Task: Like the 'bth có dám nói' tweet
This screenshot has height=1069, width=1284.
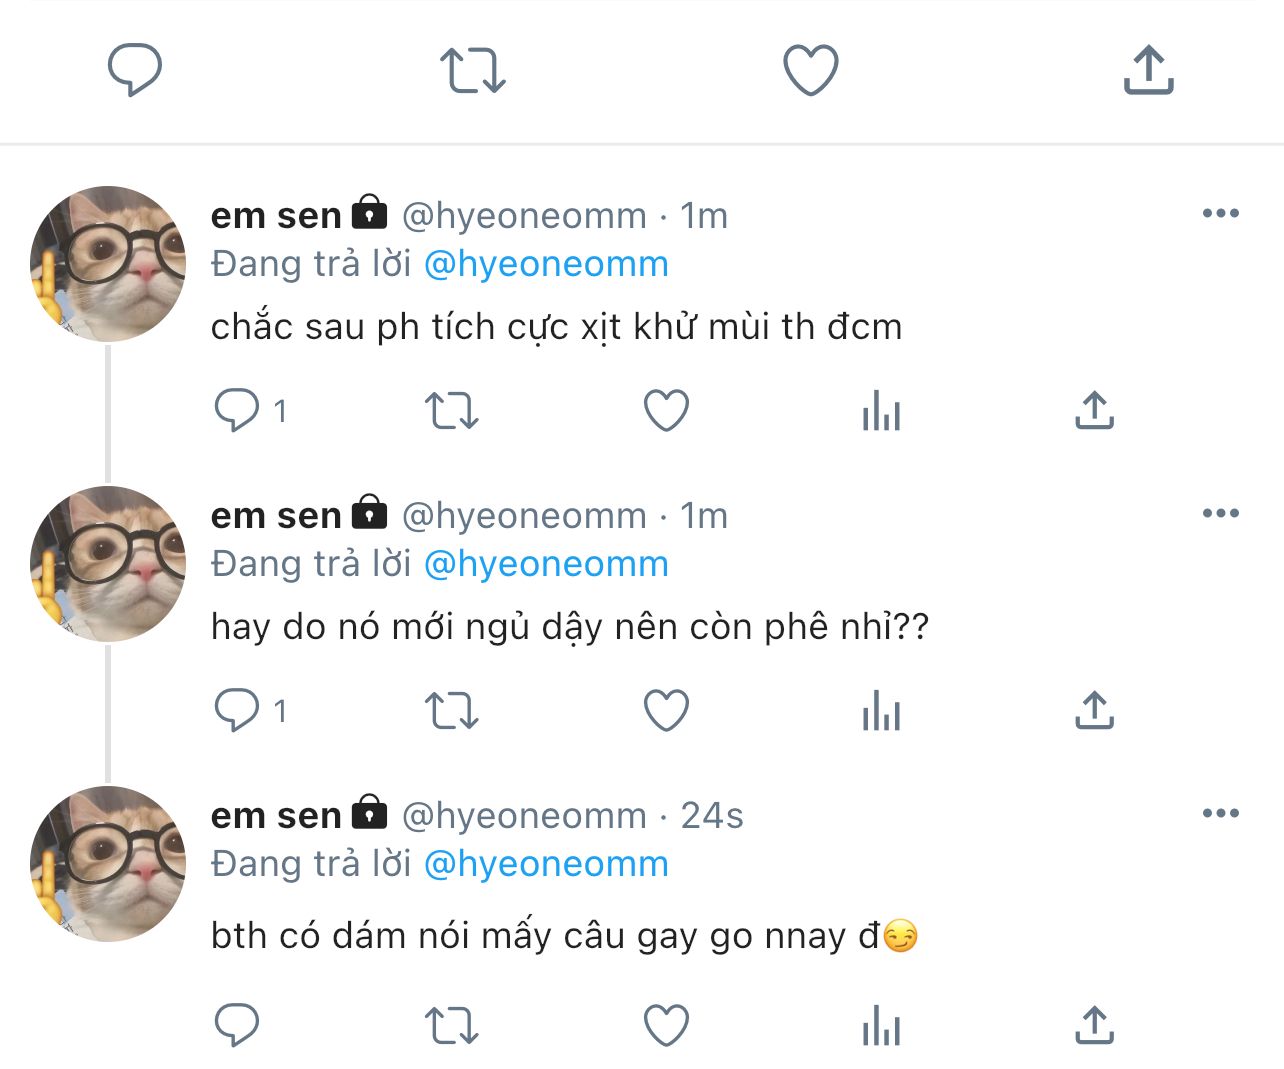Action: coord(666,1025)
